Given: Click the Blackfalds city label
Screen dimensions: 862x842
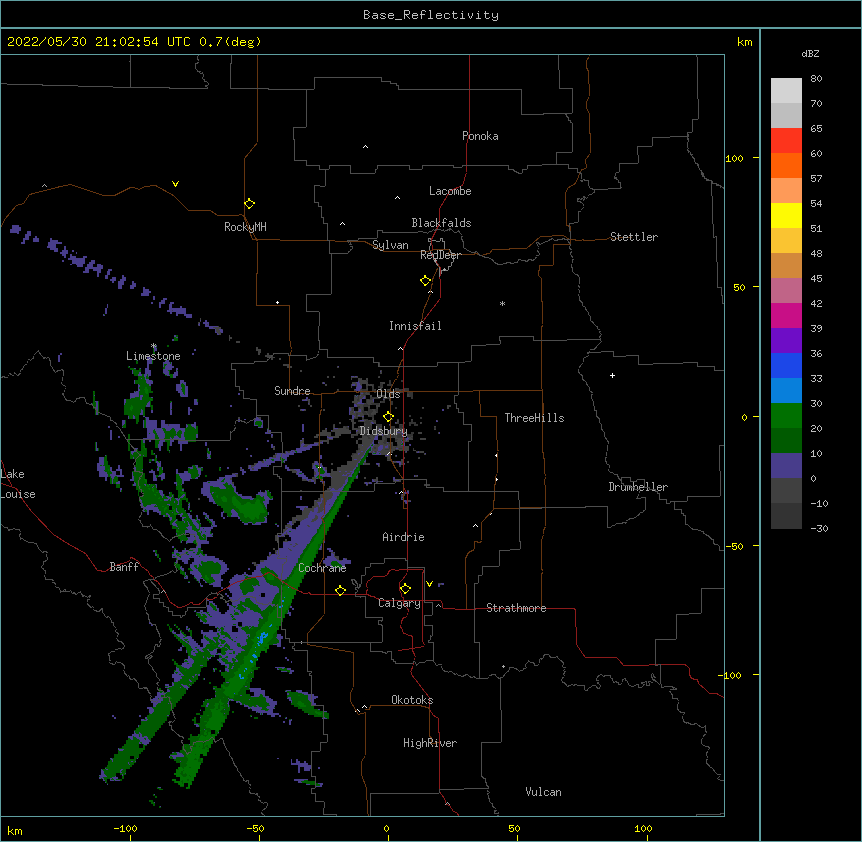Looking at the screenshot, I should [441, 223].
